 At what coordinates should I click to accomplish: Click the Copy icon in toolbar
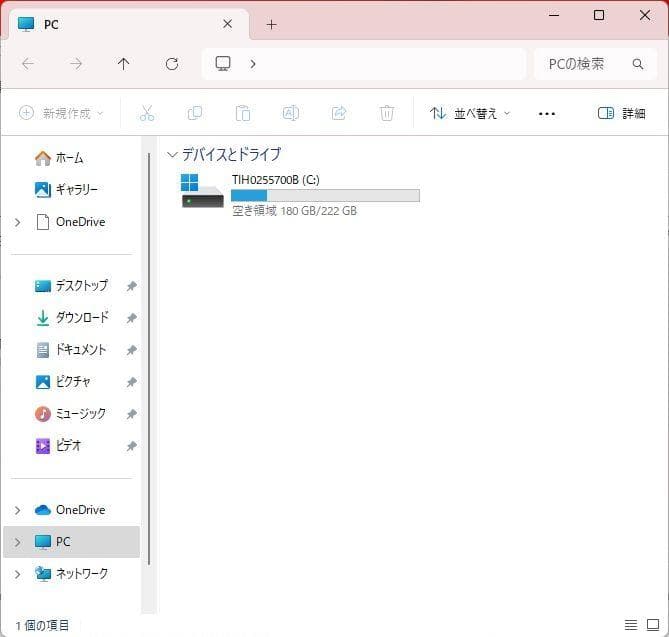(195, 113)
